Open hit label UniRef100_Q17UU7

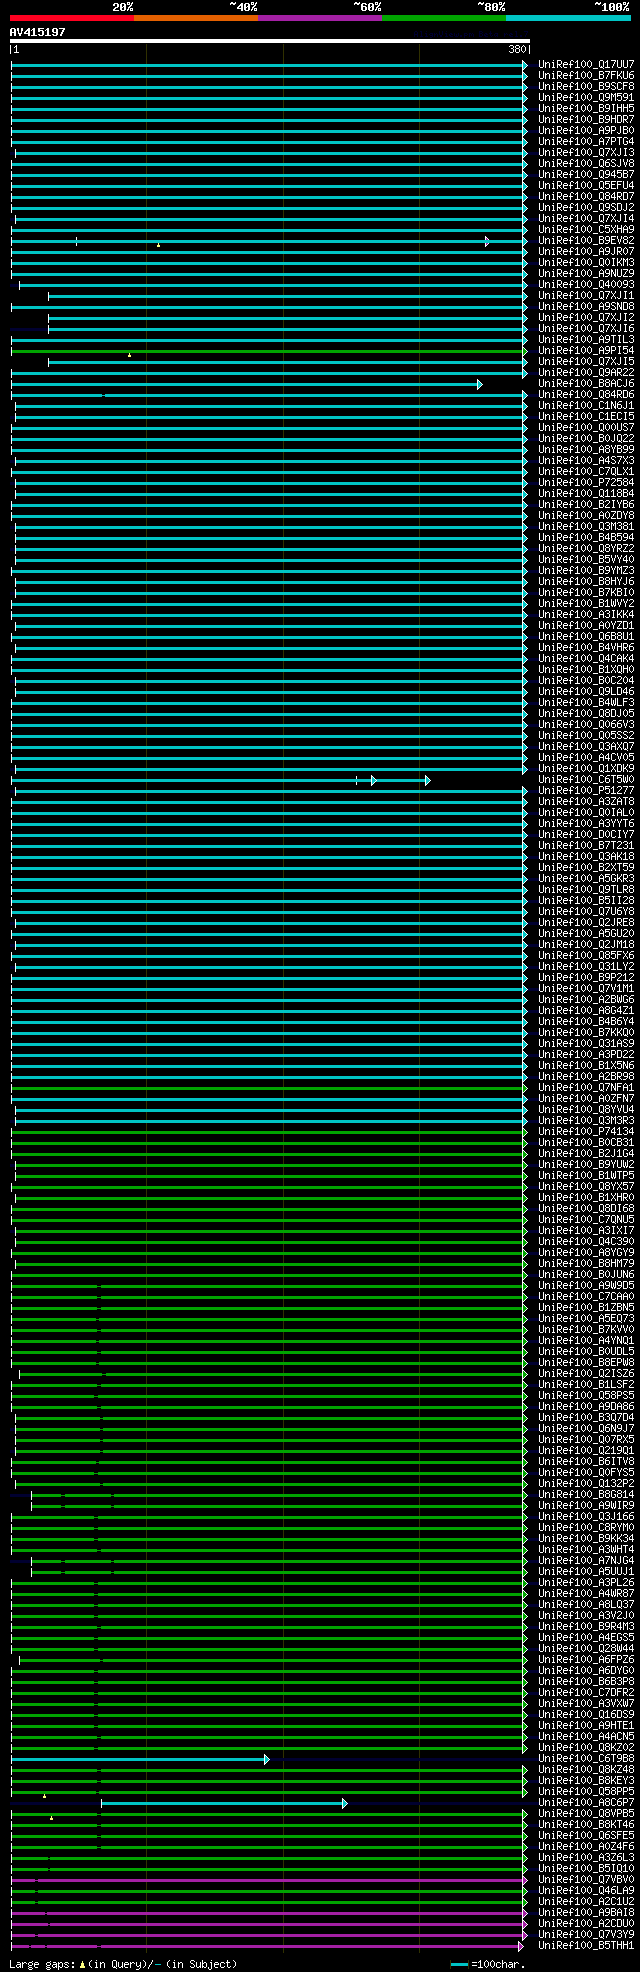coord(586,65)
